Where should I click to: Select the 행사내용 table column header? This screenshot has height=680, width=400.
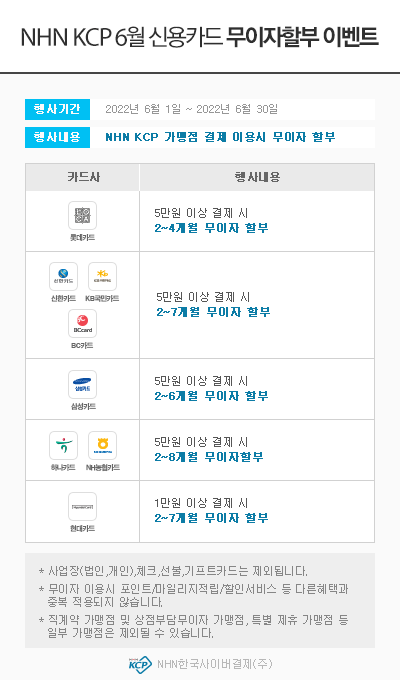point(257,177)
